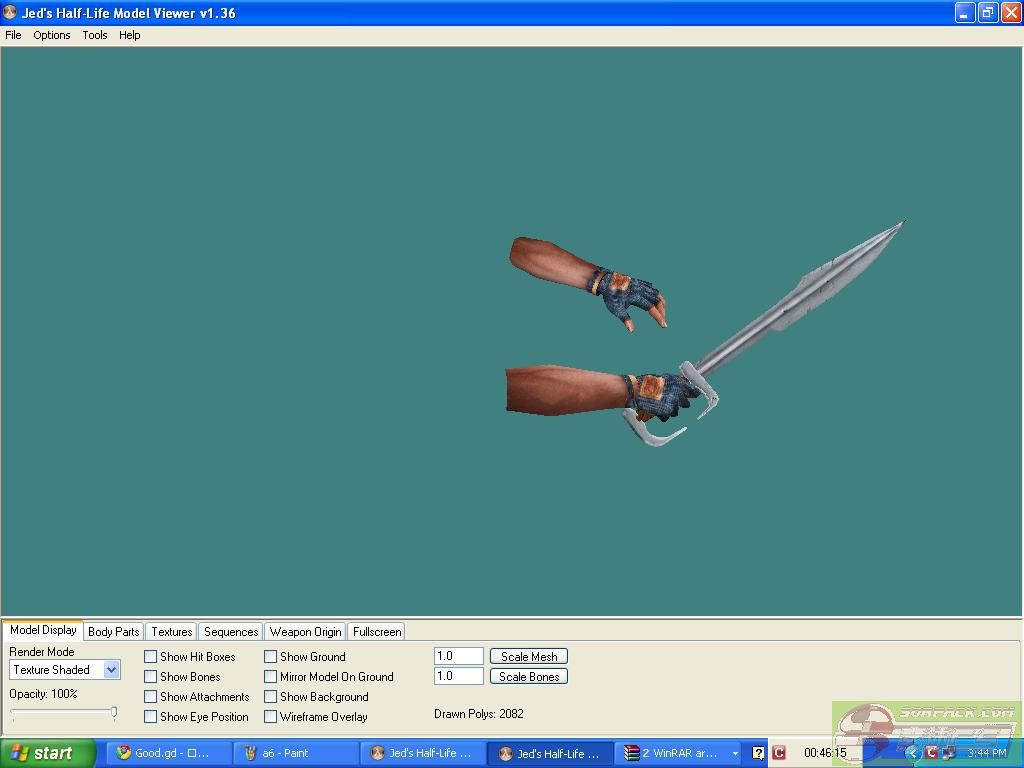The width and height of the screenshot is (1024, 768).
Task: Click the red C recorder icon in taskbar
Action: [x=779, y=753]
